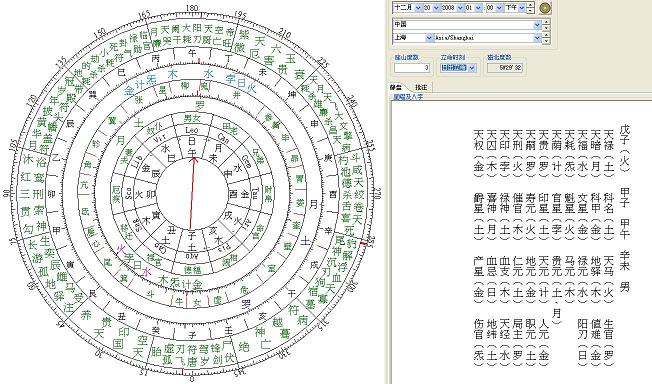Switch to the 批注 tab
This screenshot has height=384, width=652.
(421, 87)
